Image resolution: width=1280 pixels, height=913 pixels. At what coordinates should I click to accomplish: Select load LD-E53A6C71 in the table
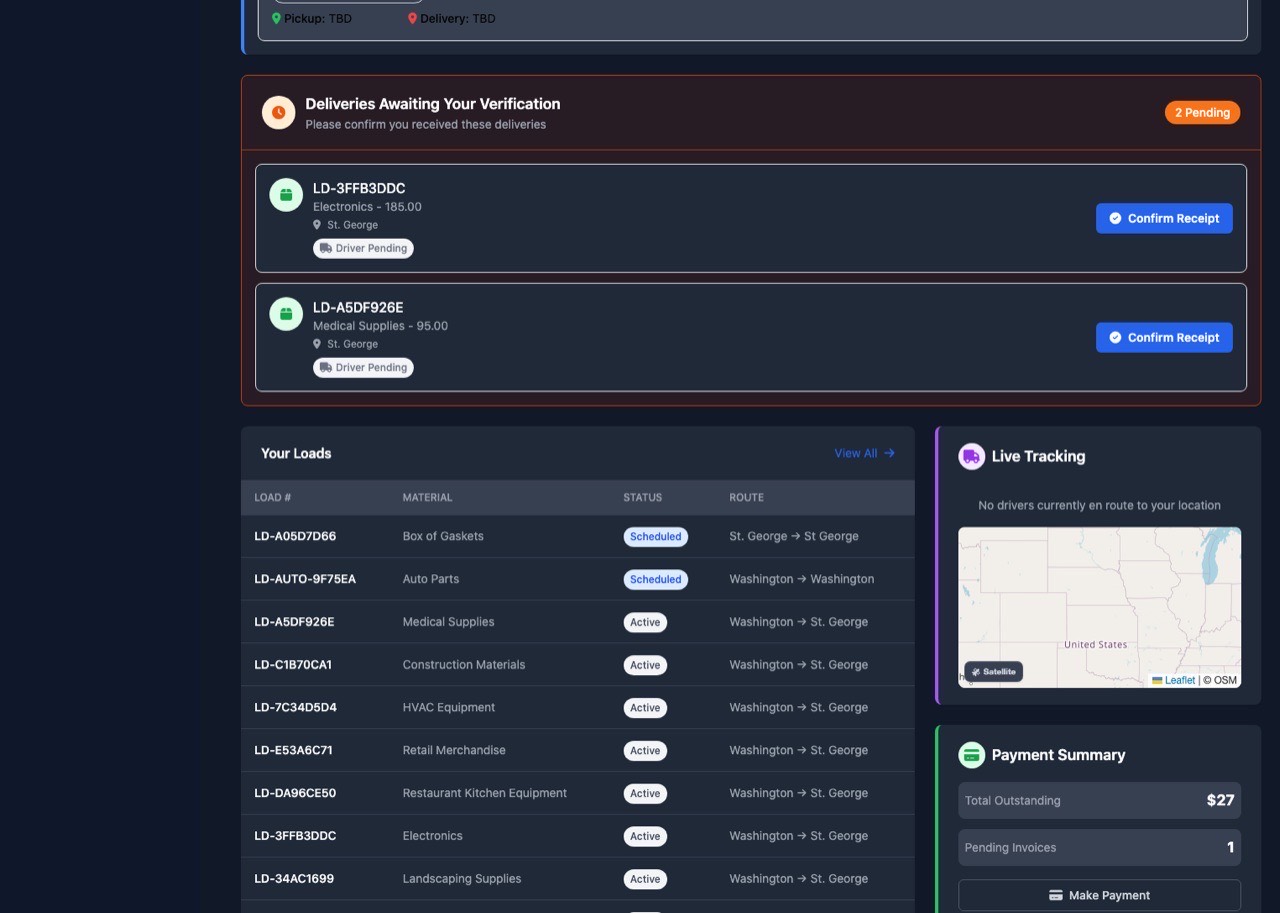pyautogui.click(x=293, y=751)
